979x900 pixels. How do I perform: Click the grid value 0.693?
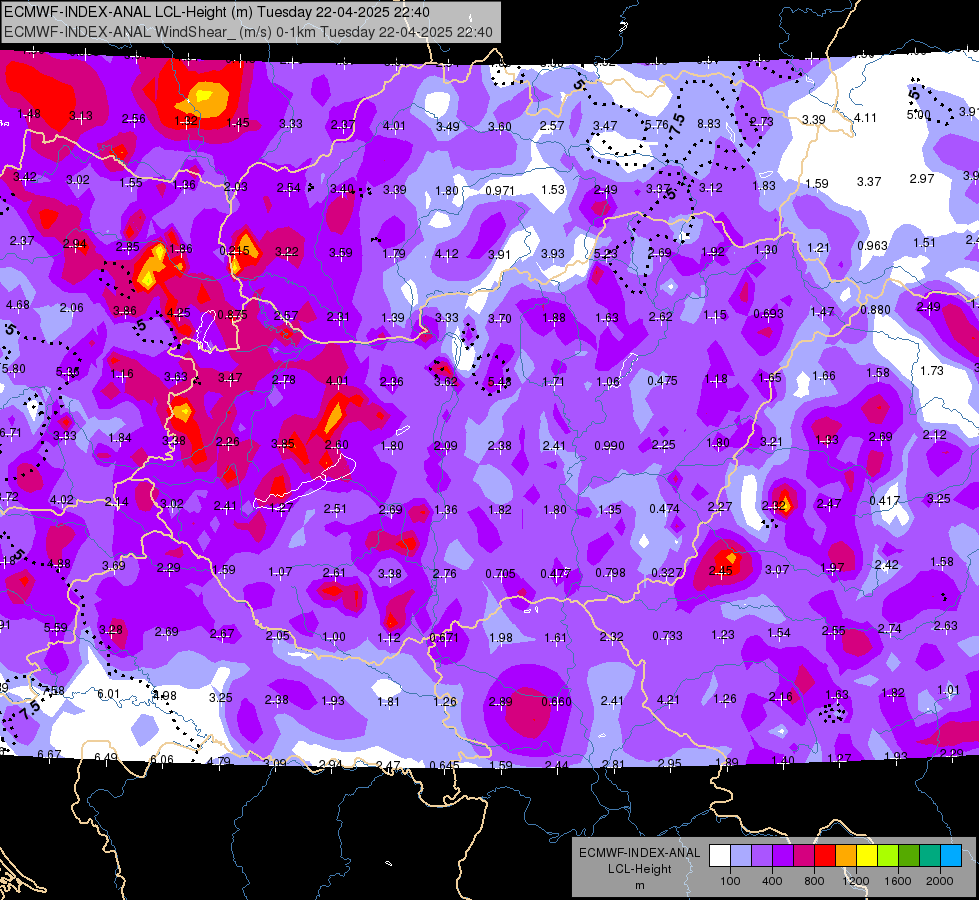pos(769,314)
